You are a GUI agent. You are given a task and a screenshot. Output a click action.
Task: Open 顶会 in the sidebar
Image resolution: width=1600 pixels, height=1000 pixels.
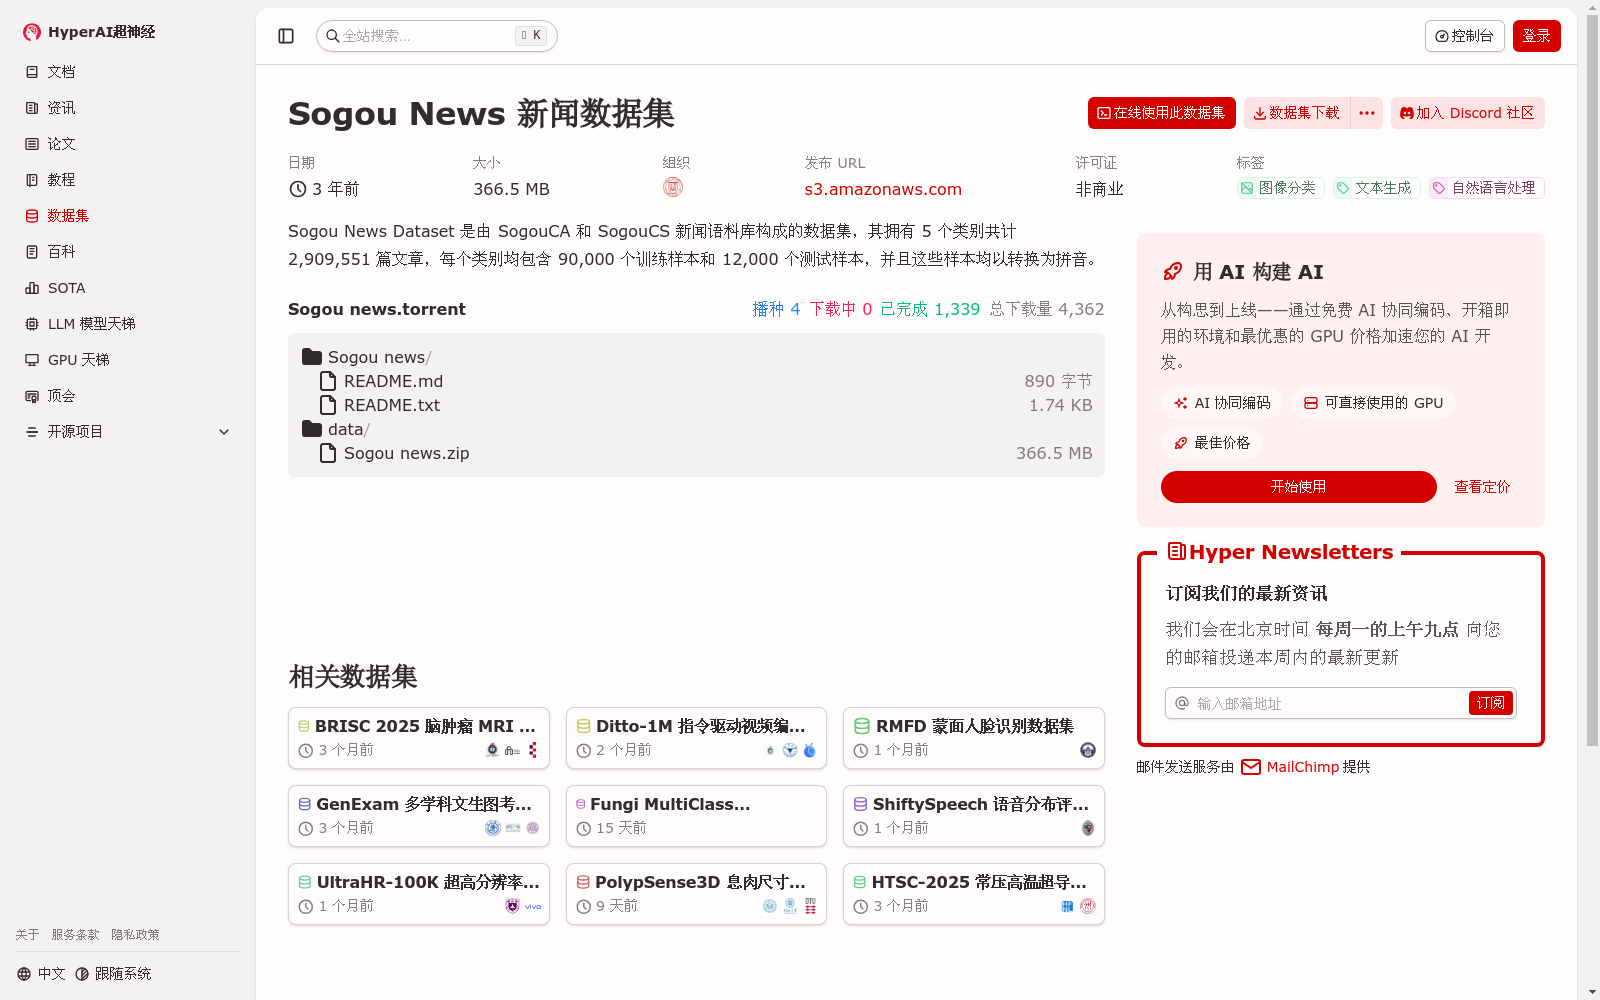[x=127, y=396]
